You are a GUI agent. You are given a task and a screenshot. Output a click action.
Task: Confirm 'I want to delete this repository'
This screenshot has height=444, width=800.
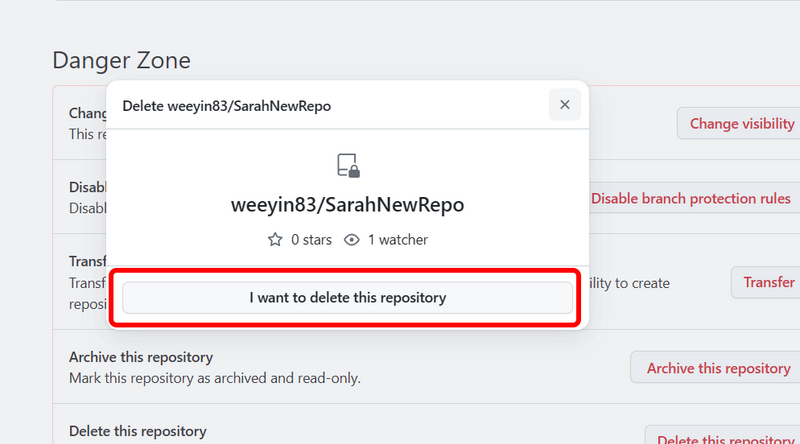click(347, 298)
